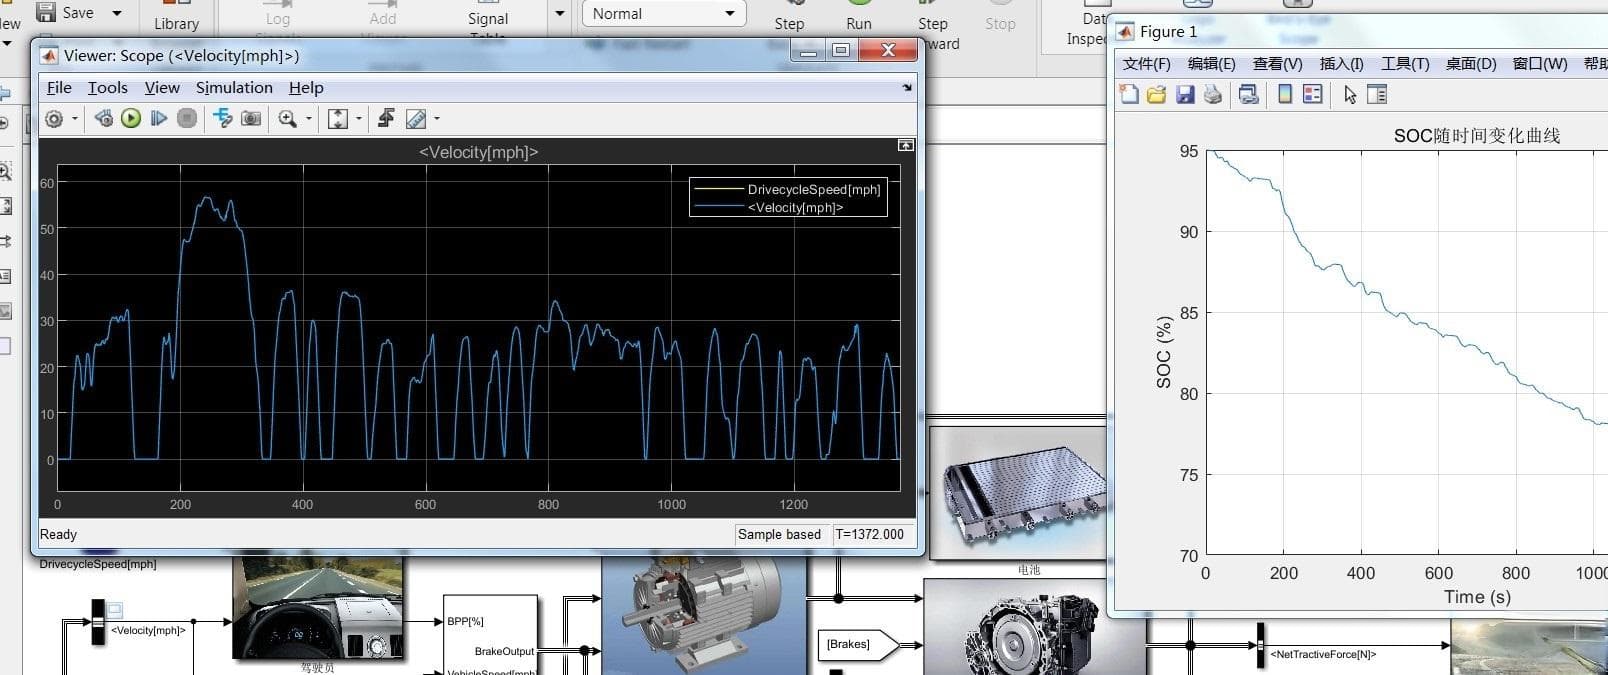Open Help menu in Scope viewer
1608x675 pixels.
click(x=306, y=88)
